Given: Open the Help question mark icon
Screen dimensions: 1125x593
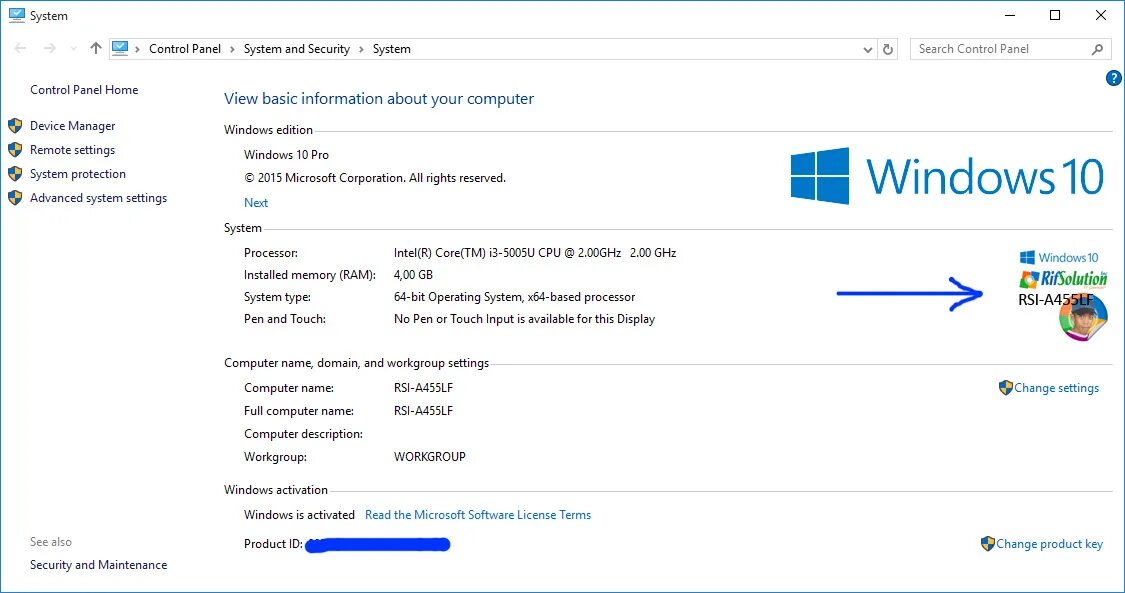Looking at the screenshot, I should 1114,77.
